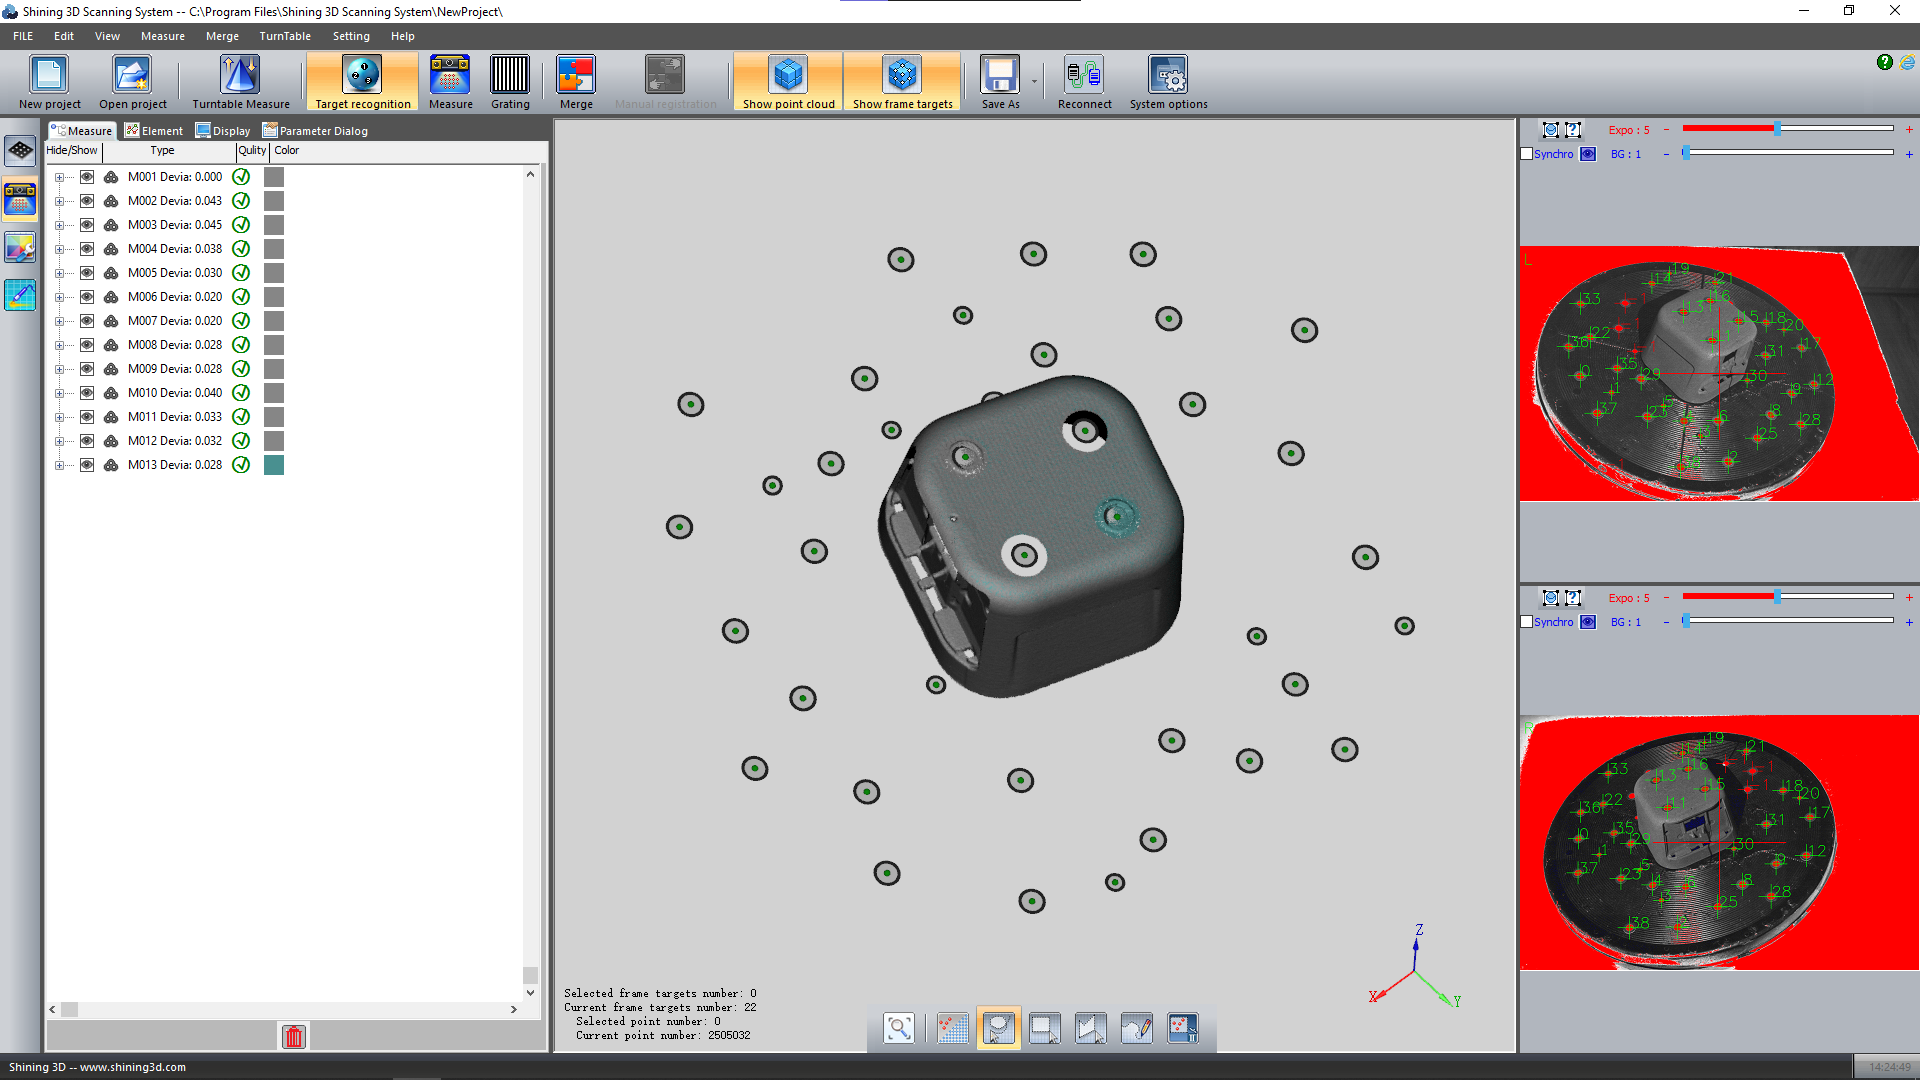Open the Save As dropdown arrow

(1034, 82)
